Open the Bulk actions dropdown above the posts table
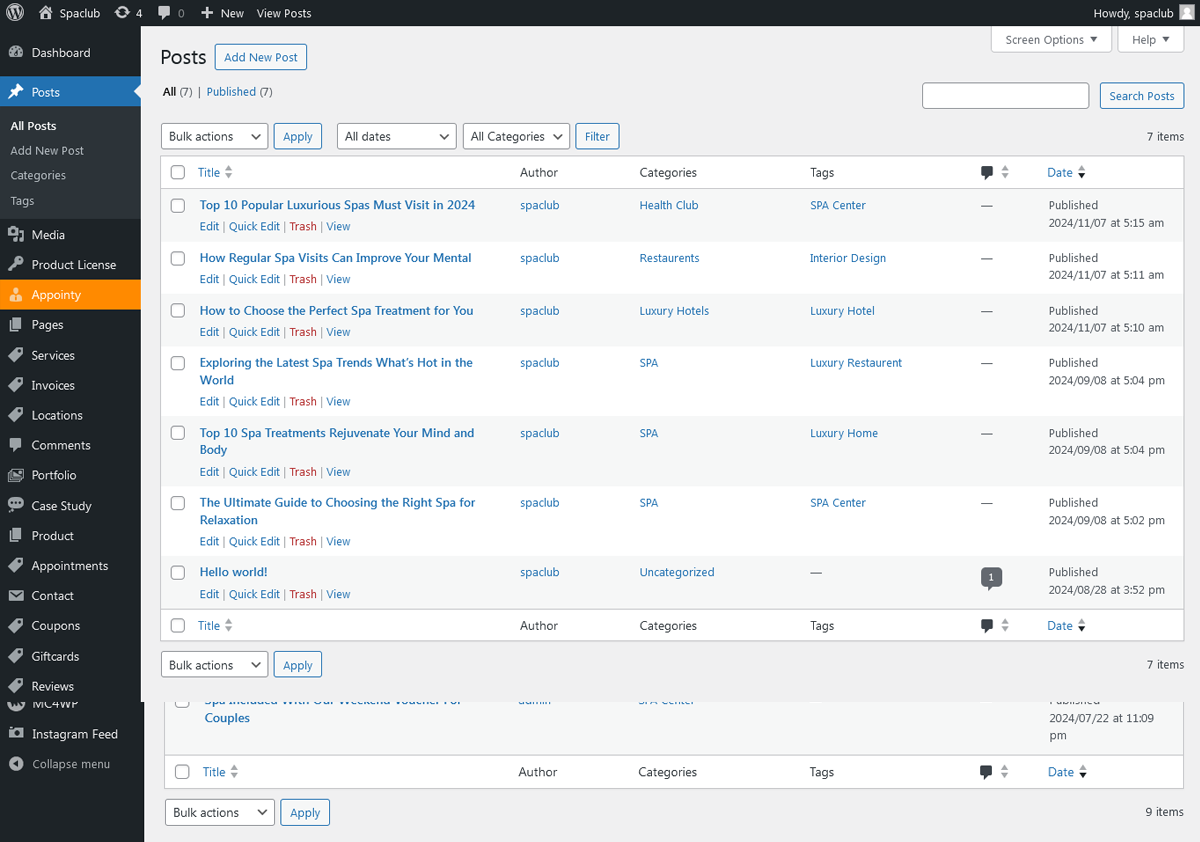 [x=214, y=137]
